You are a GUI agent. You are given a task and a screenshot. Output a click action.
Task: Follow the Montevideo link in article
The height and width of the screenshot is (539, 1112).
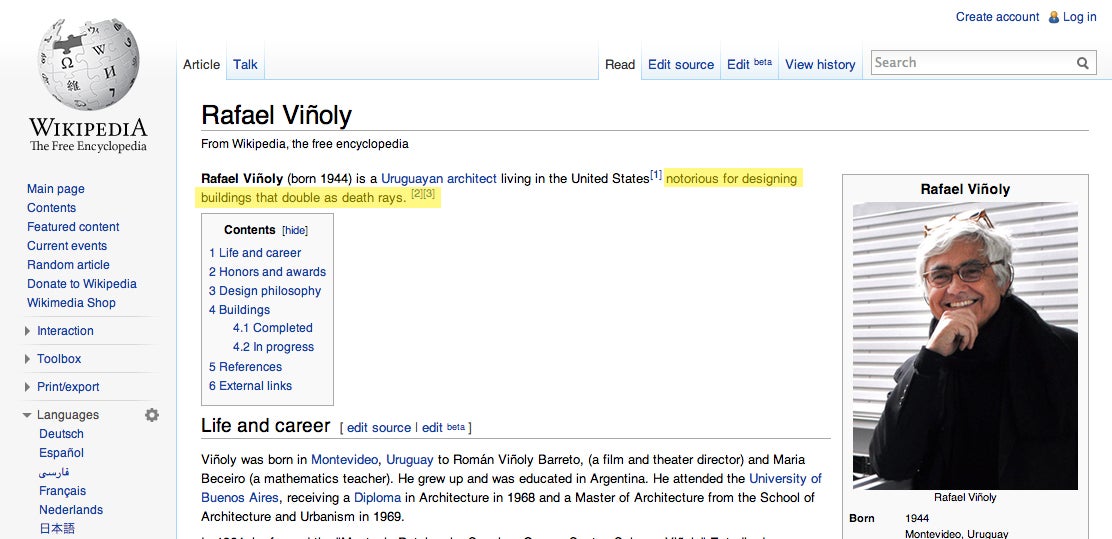pyautogui.click(x=344, y=460)
